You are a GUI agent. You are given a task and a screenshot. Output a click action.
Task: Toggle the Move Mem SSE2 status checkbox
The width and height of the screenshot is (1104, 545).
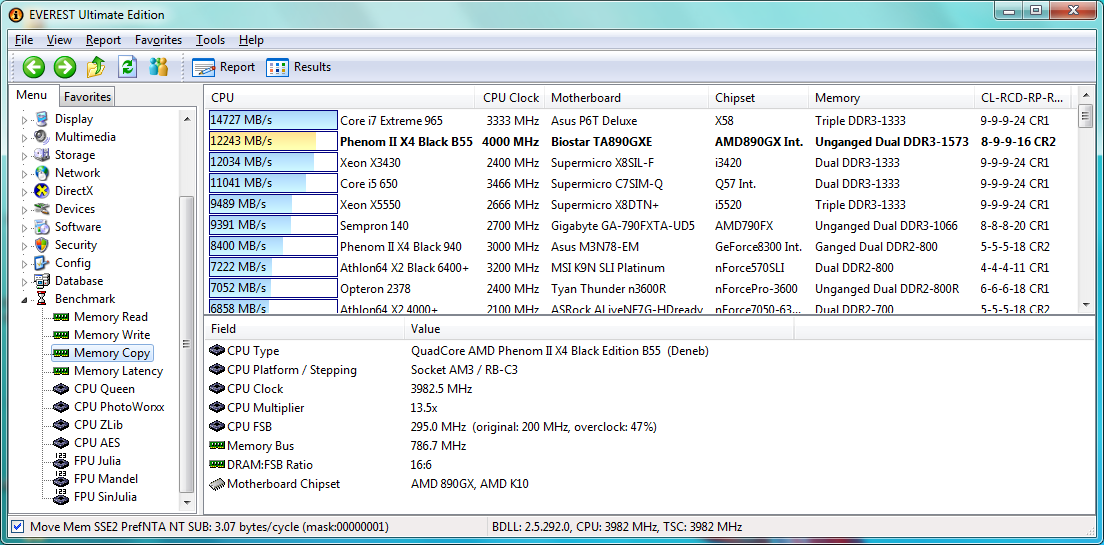[x=18, y=527]
